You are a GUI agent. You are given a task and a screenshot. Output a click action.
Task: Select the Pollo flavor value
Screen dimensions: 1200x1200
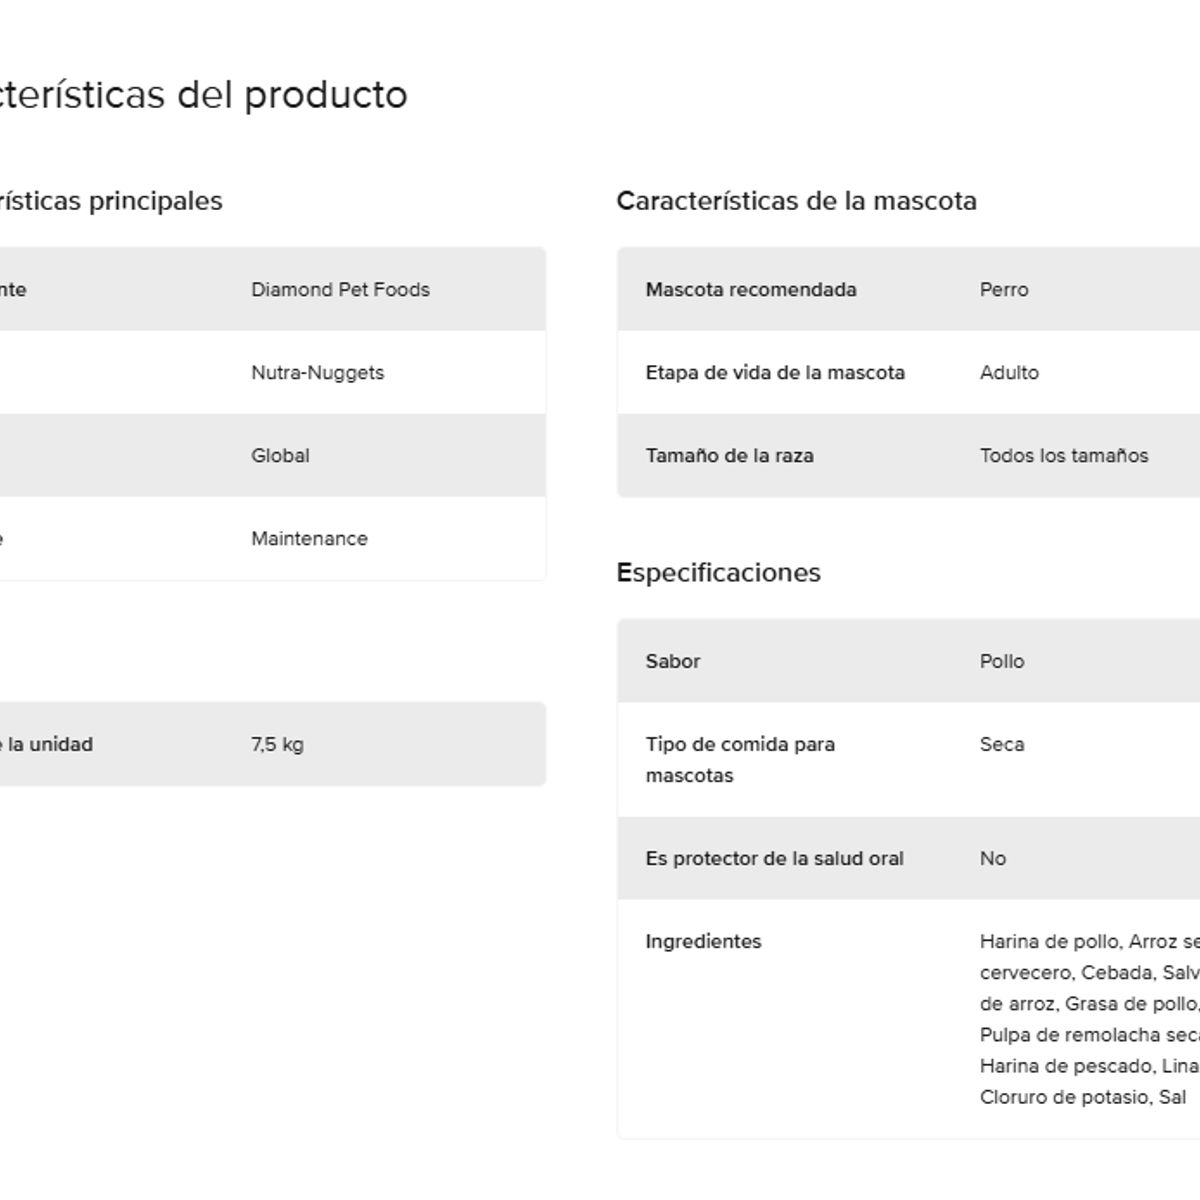point(1002,661)
